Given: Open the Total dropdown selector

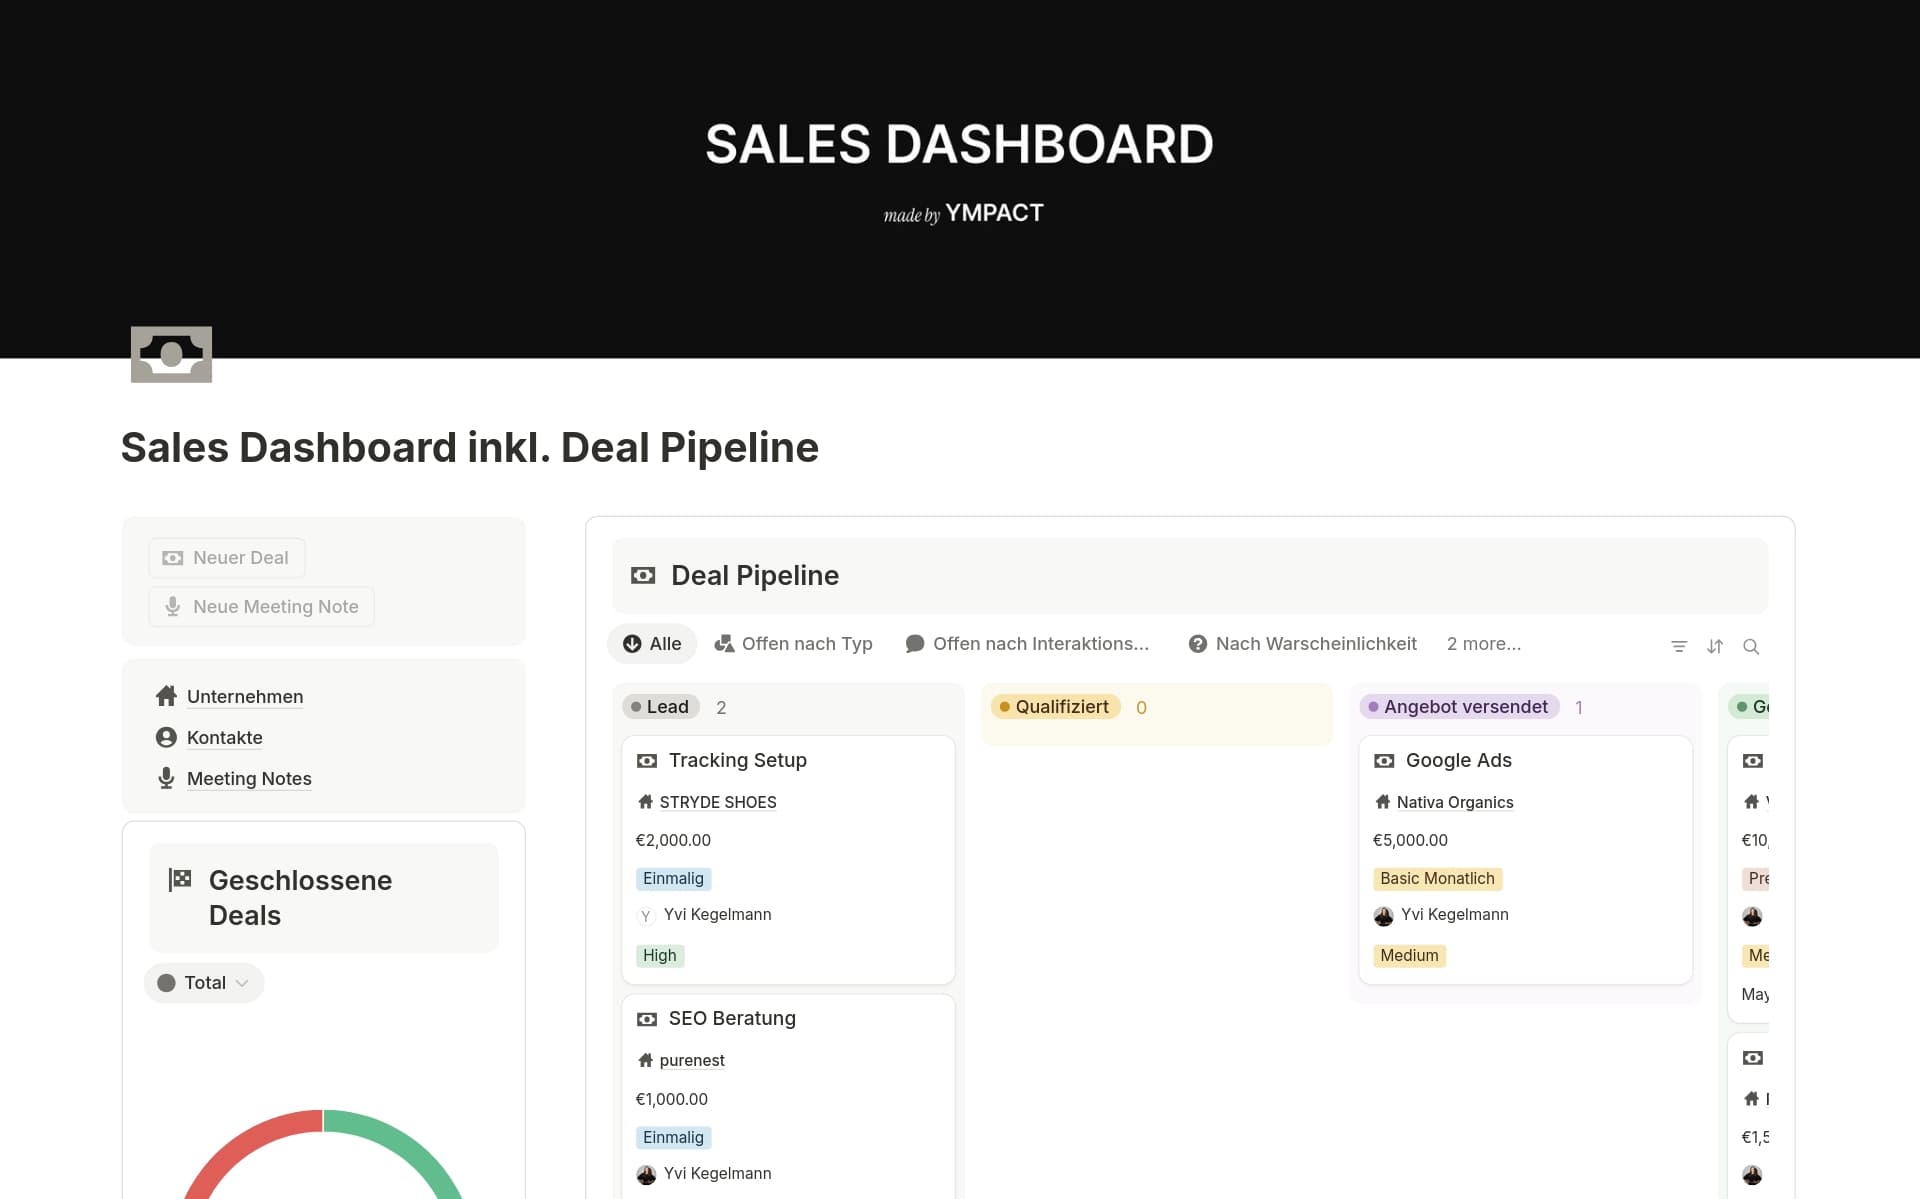Looking at the screenshot, I should (204, 983).
